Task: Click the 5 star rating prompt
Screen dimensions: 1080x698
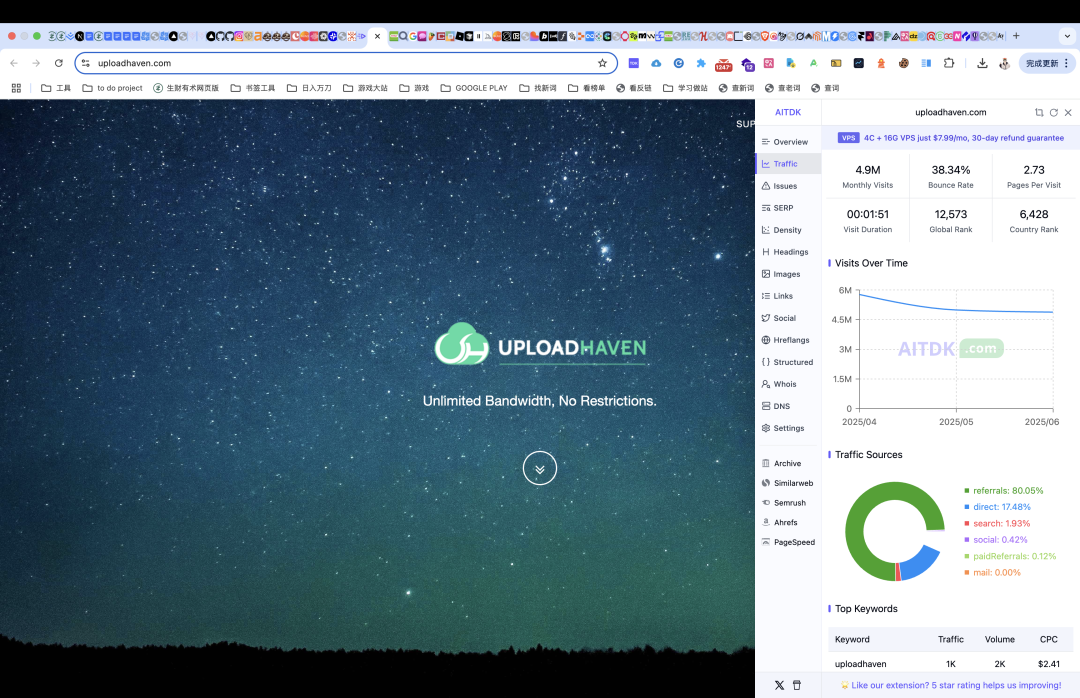Action: tap(951, 686)
